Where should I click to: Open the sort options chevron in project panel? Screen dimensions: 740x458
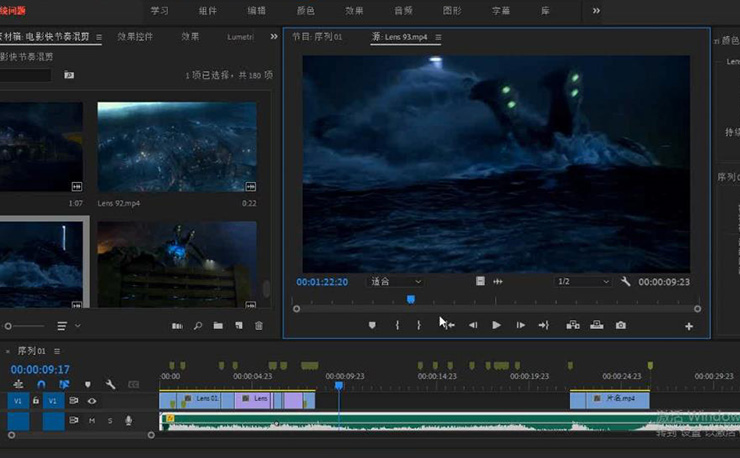(78, 326)
